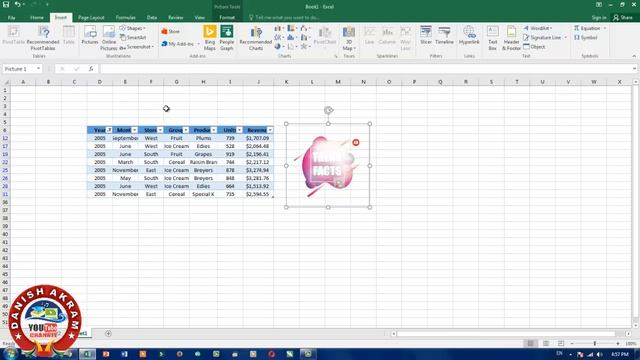Open the Year column filter dropdown

109,130
